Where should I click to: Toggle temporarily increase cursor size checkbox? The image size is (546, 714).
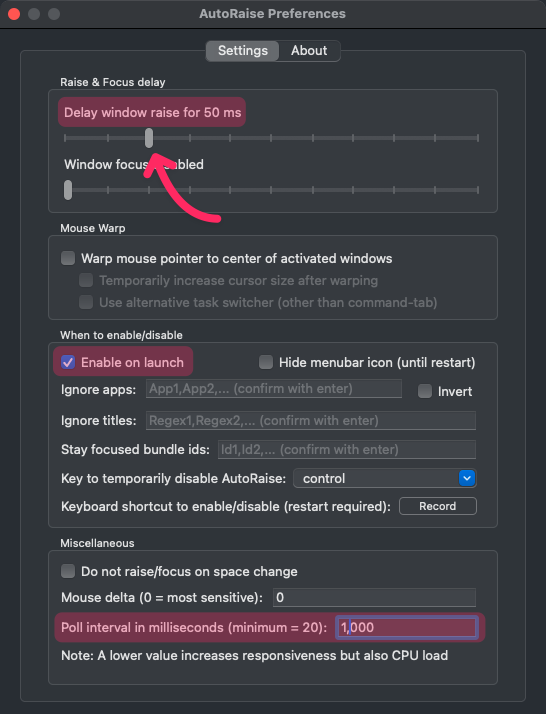86,280
